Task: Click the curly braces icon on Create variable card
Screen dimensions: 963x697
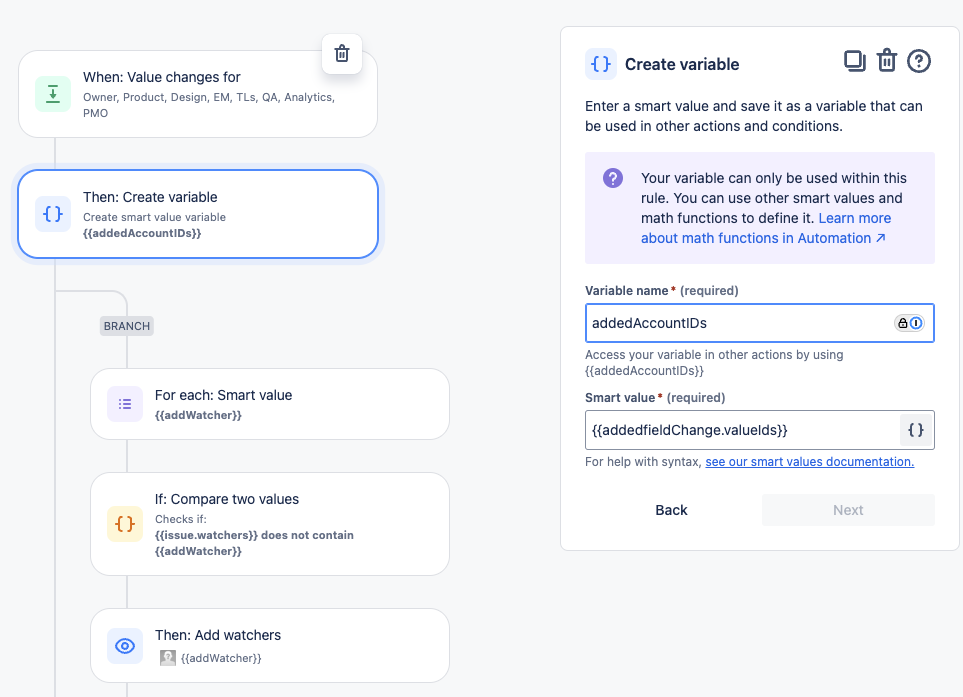Action: 53,214
